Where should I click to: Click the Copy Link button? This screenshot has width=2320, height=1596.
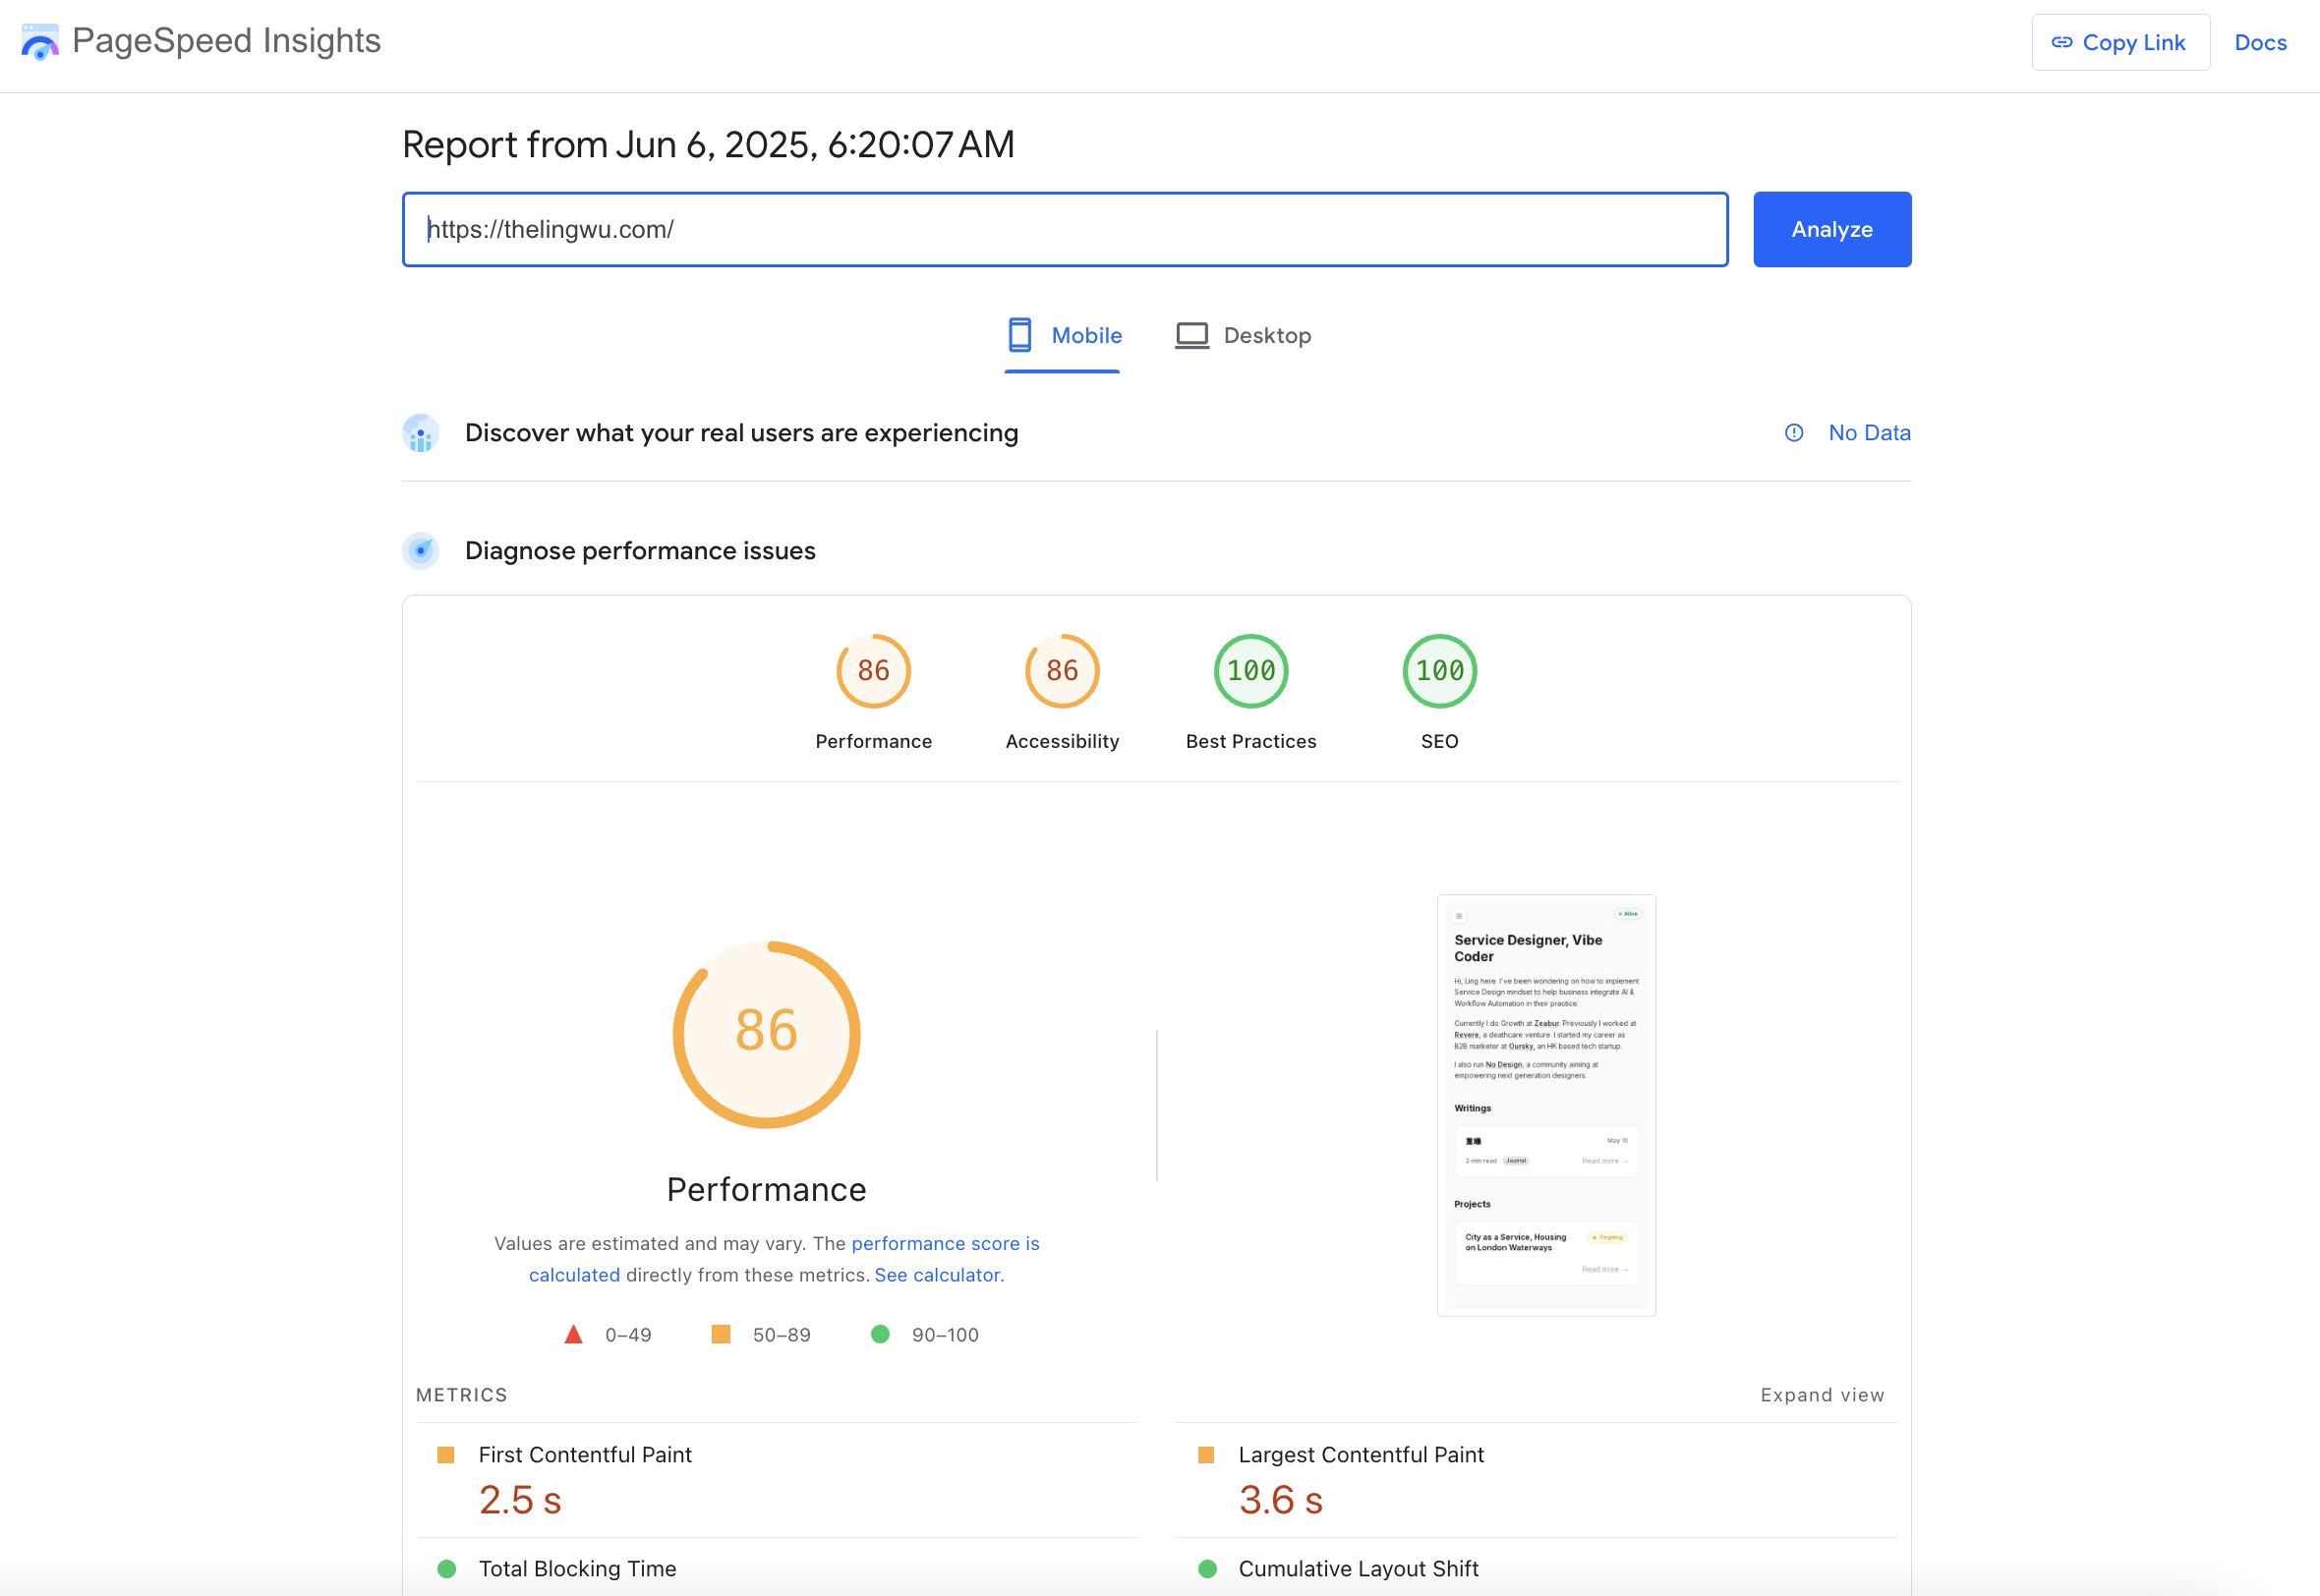pos(2120,42)
